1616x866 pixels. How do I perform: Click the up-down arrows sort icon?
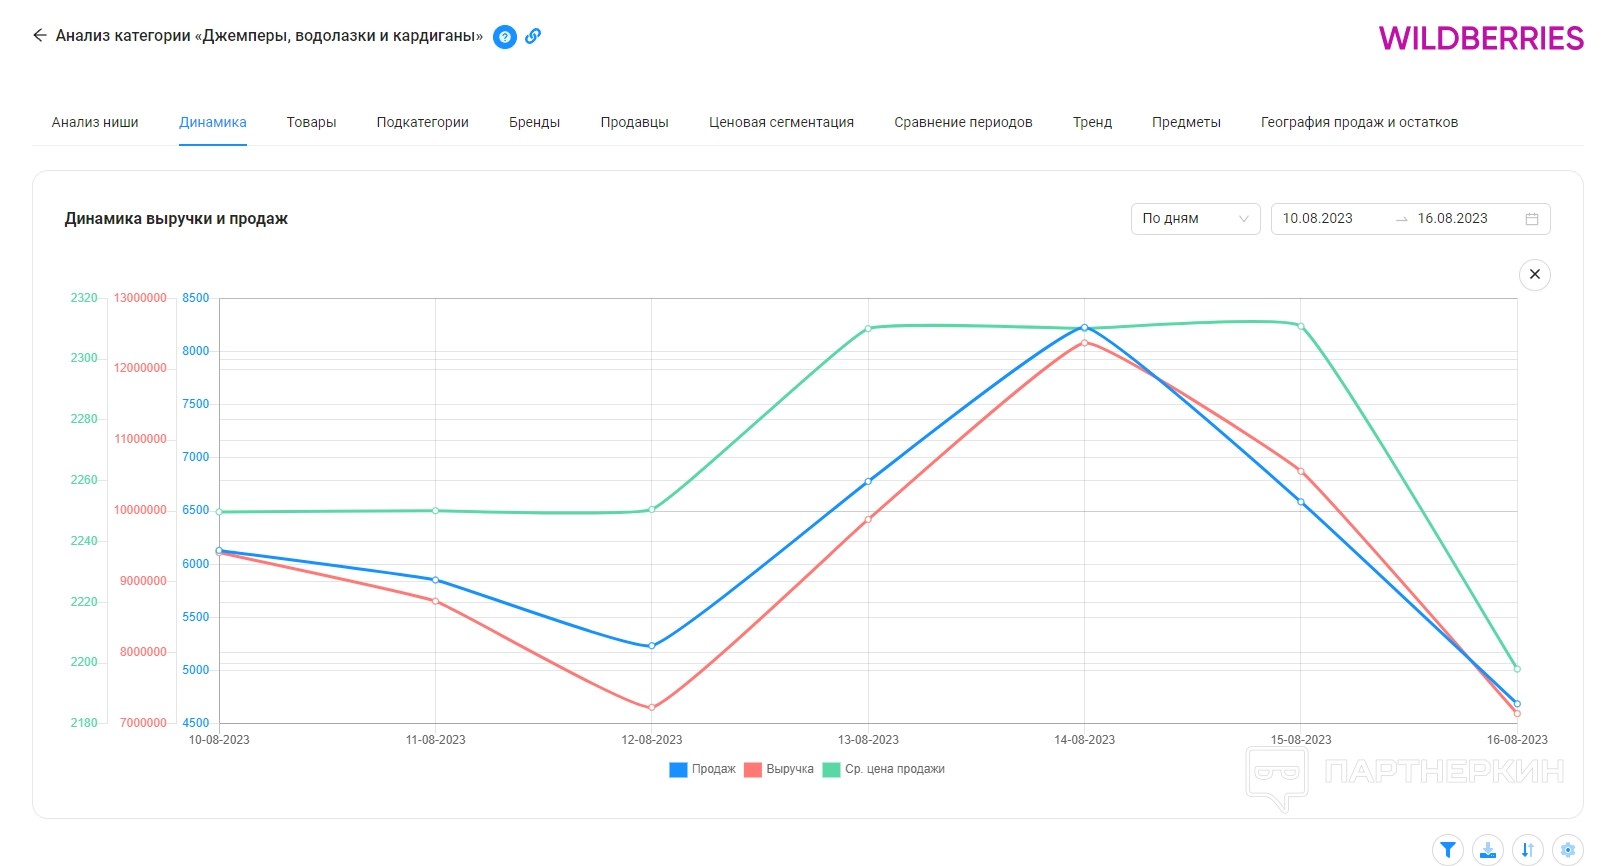tap(1527, 850)
